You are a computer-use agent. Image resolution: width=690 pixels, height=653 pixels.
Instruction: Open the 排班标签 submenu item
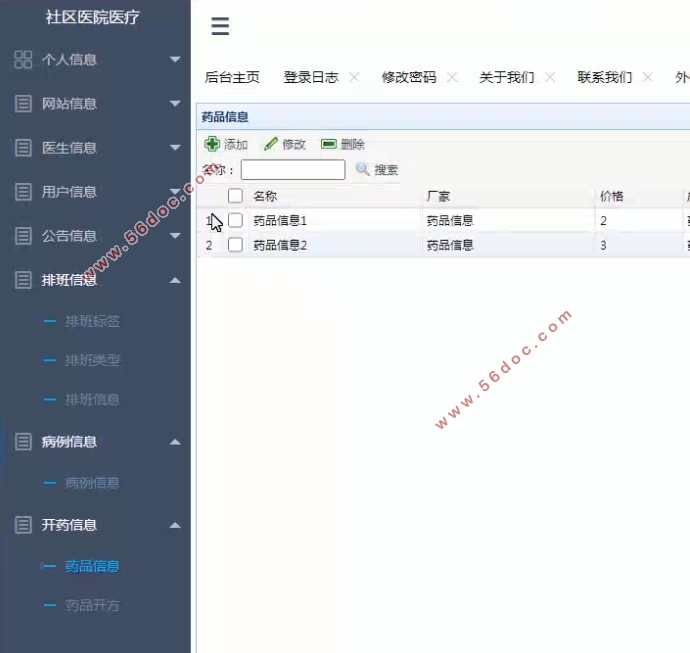(92, 321)
